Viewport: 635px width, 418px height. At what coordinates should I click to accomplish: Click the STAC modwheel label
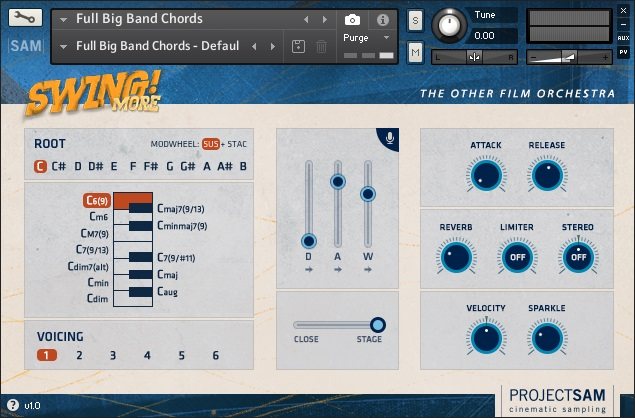click(x=237, y=144)
